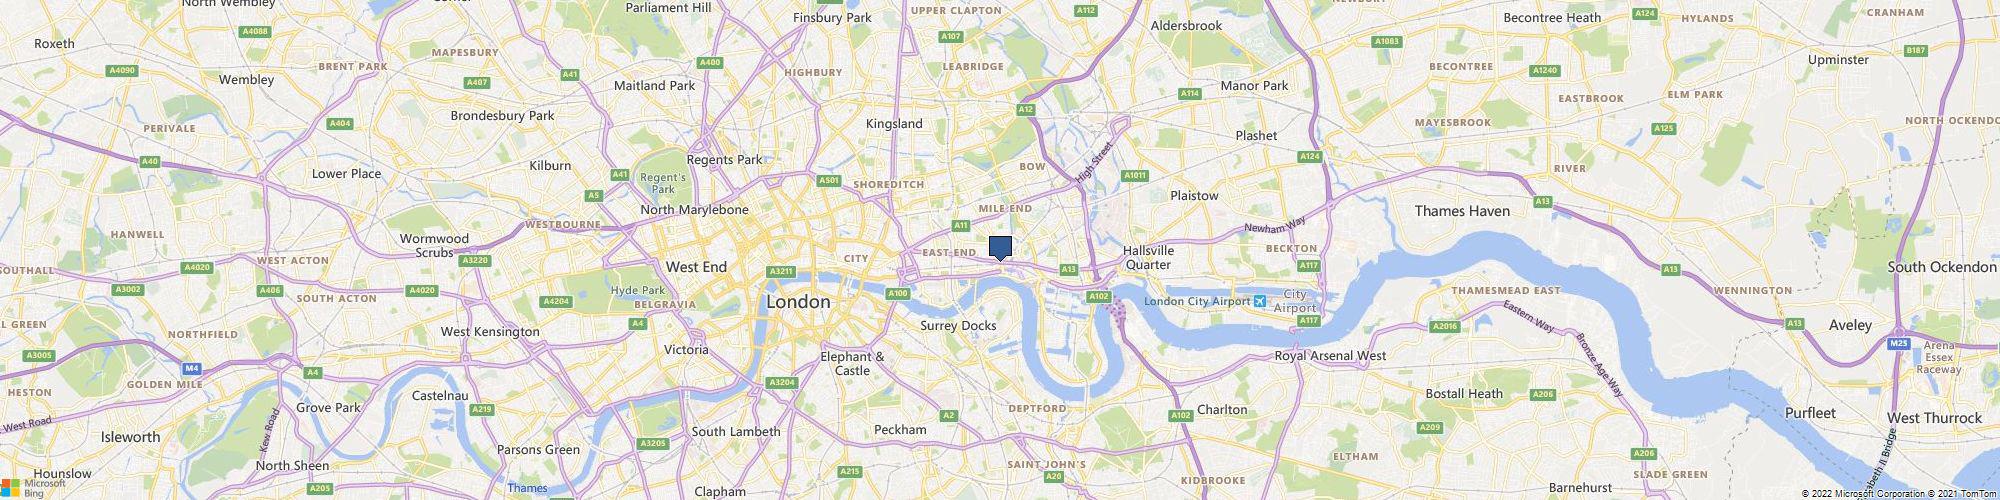The height and width of the screenshot is (500, 2000).
Task: Click the Thames Haven label
Action: 1462,211
